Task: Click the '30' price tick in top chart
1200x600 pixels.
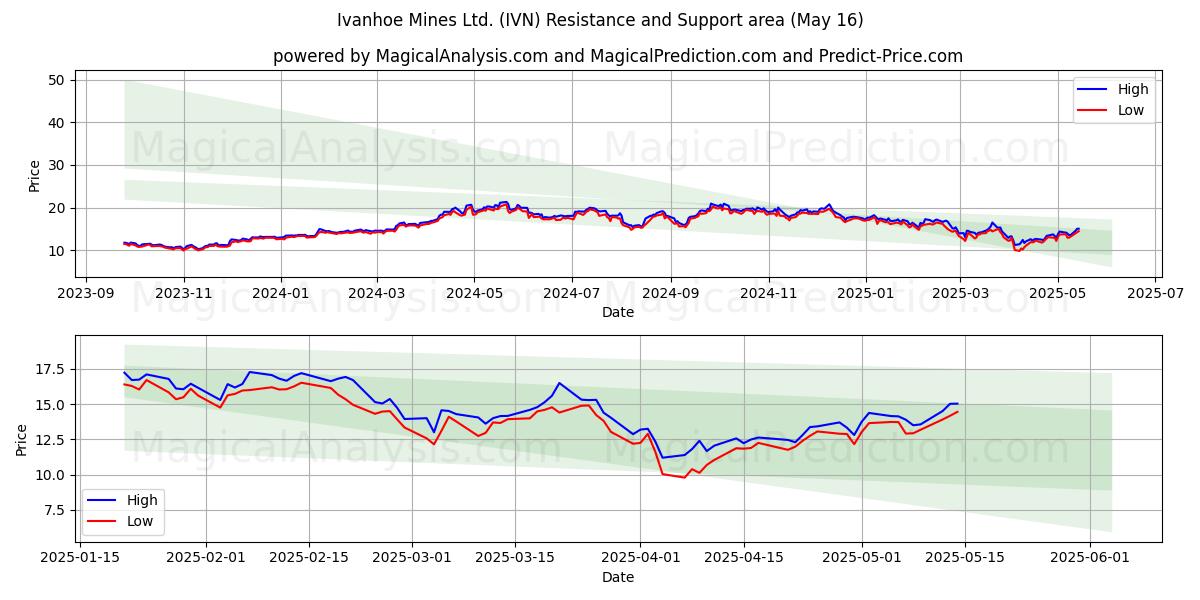Action: point(57,165)
